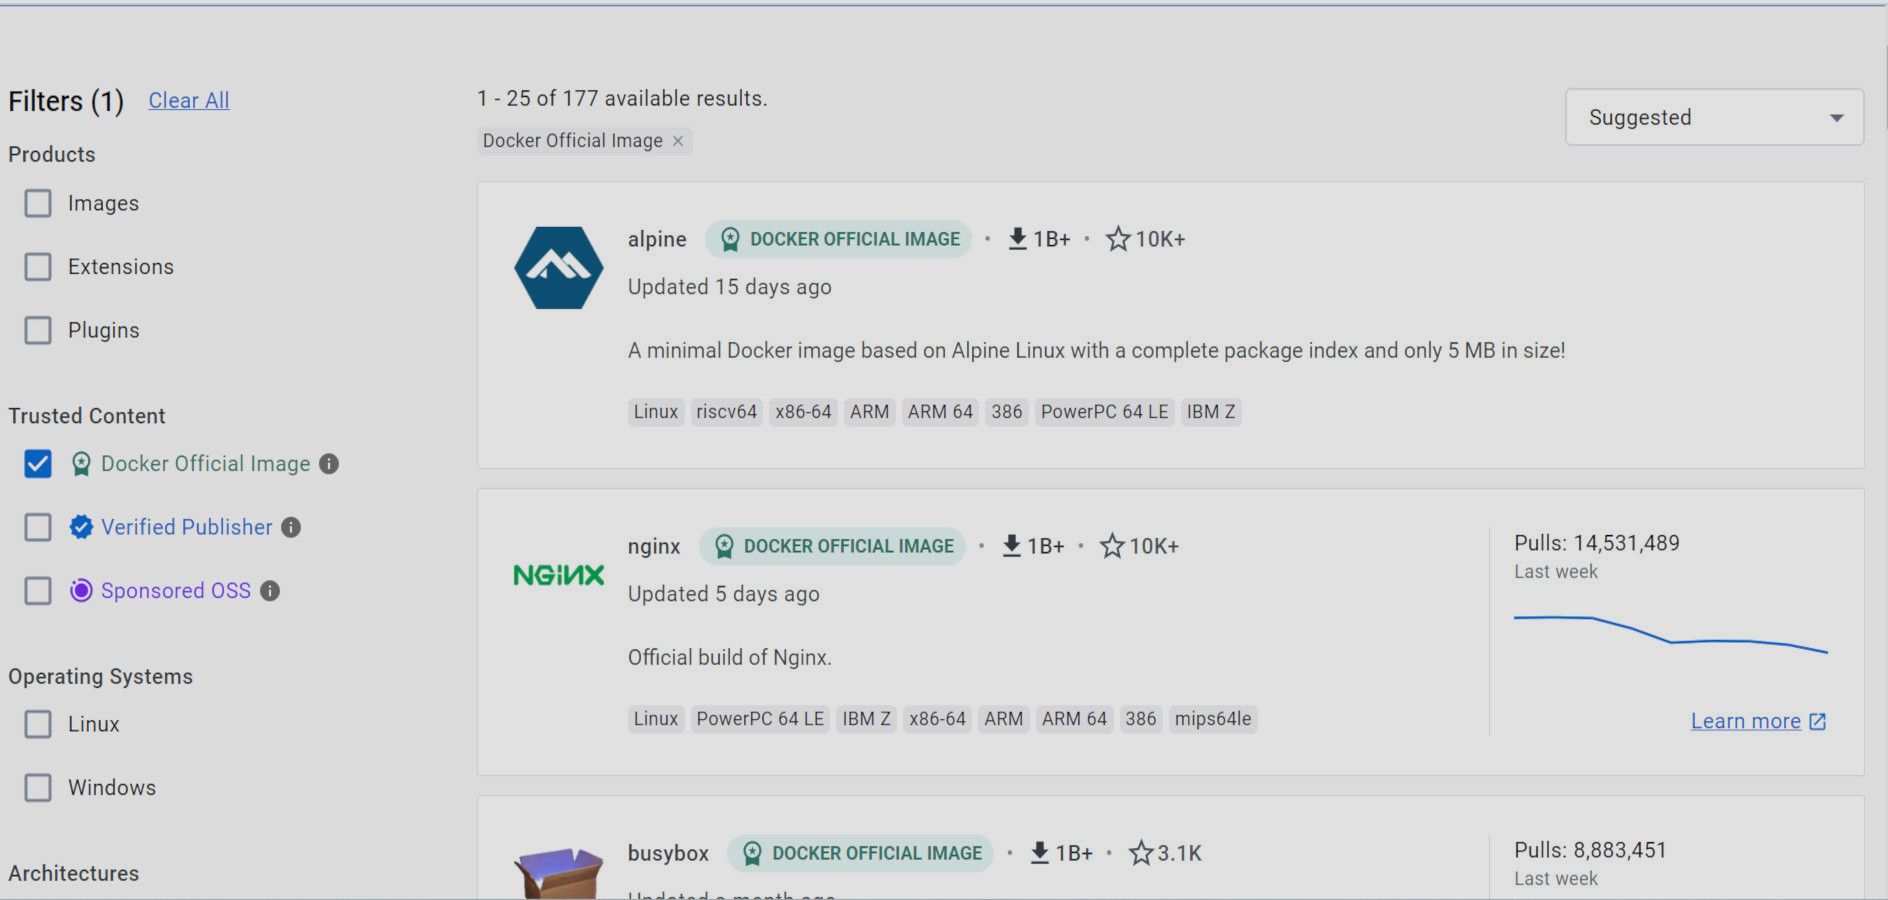Viewport: 1888px width, 900px height.
Task: Check the Images filter under Products
Action: [x=37, y=203]
